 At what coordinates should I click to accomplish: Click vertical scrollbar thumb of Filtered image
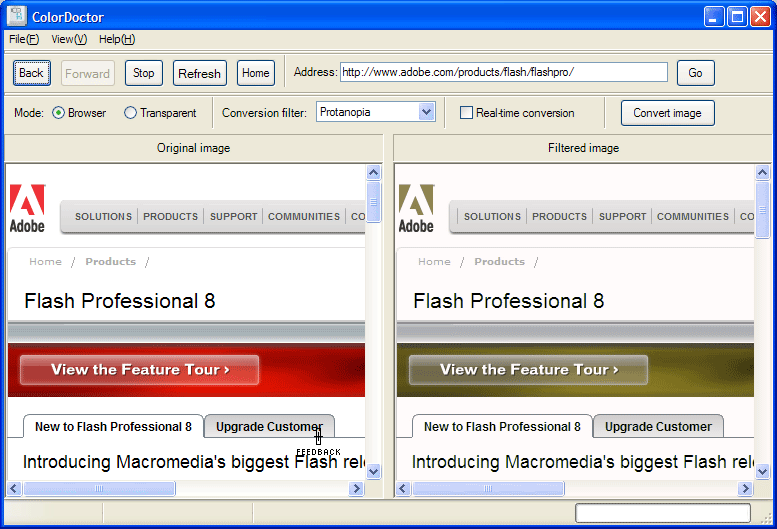click(x=763, y=210)
